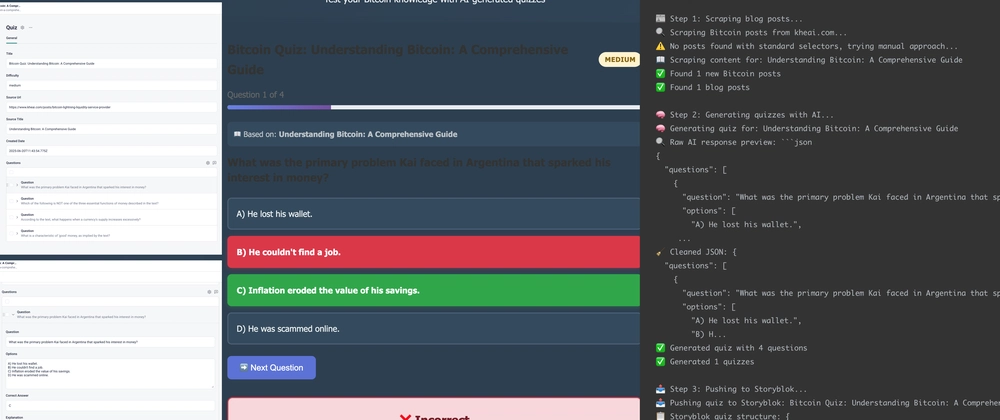Expand the 'currency's supply increases excessively' question
Image resolution: width=1000 pixels, height=420 pixels.
coord(17,217)
